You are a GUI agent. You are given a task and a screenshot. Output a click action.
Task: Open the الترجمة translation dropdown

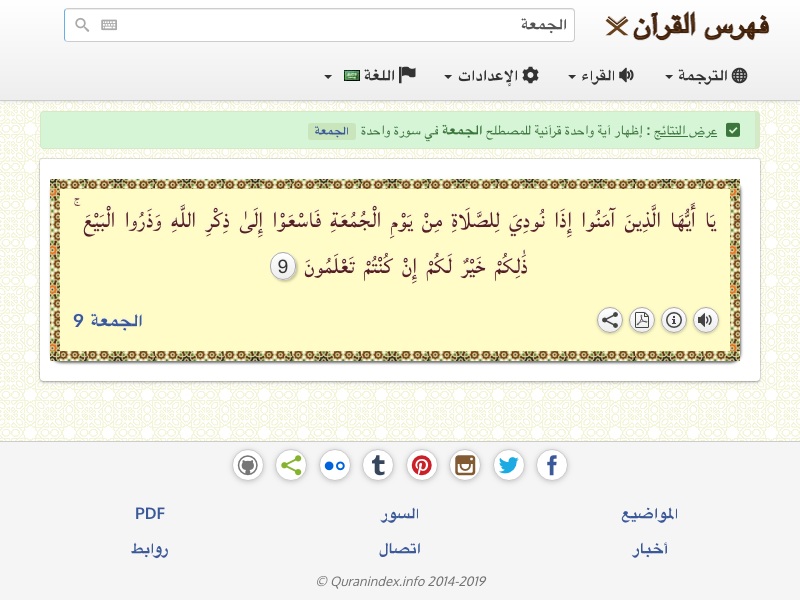[707, 76]
